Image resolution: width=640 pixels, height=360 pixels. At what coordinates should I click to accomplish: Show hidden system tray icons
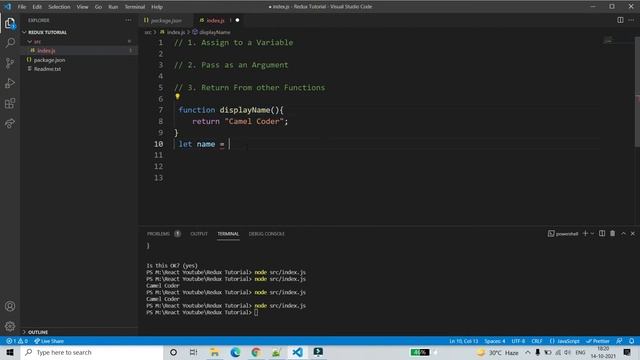[528, 352]
